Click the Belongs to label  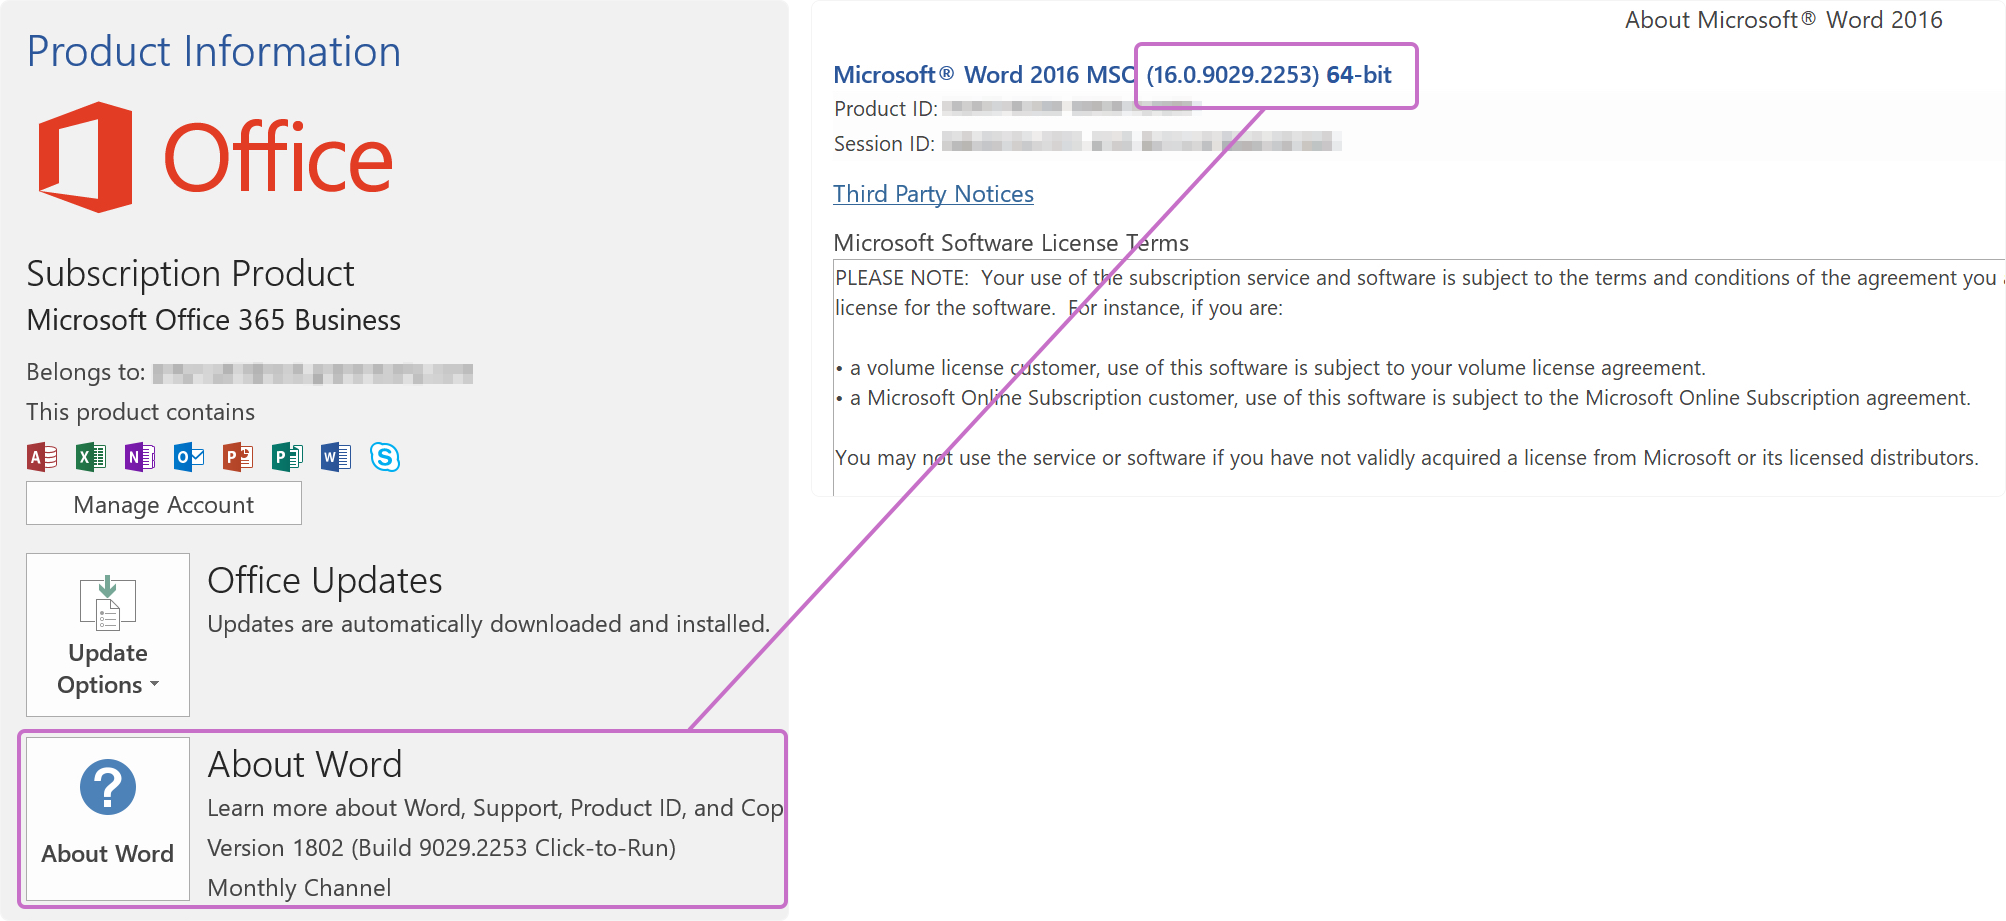(86, 372)
